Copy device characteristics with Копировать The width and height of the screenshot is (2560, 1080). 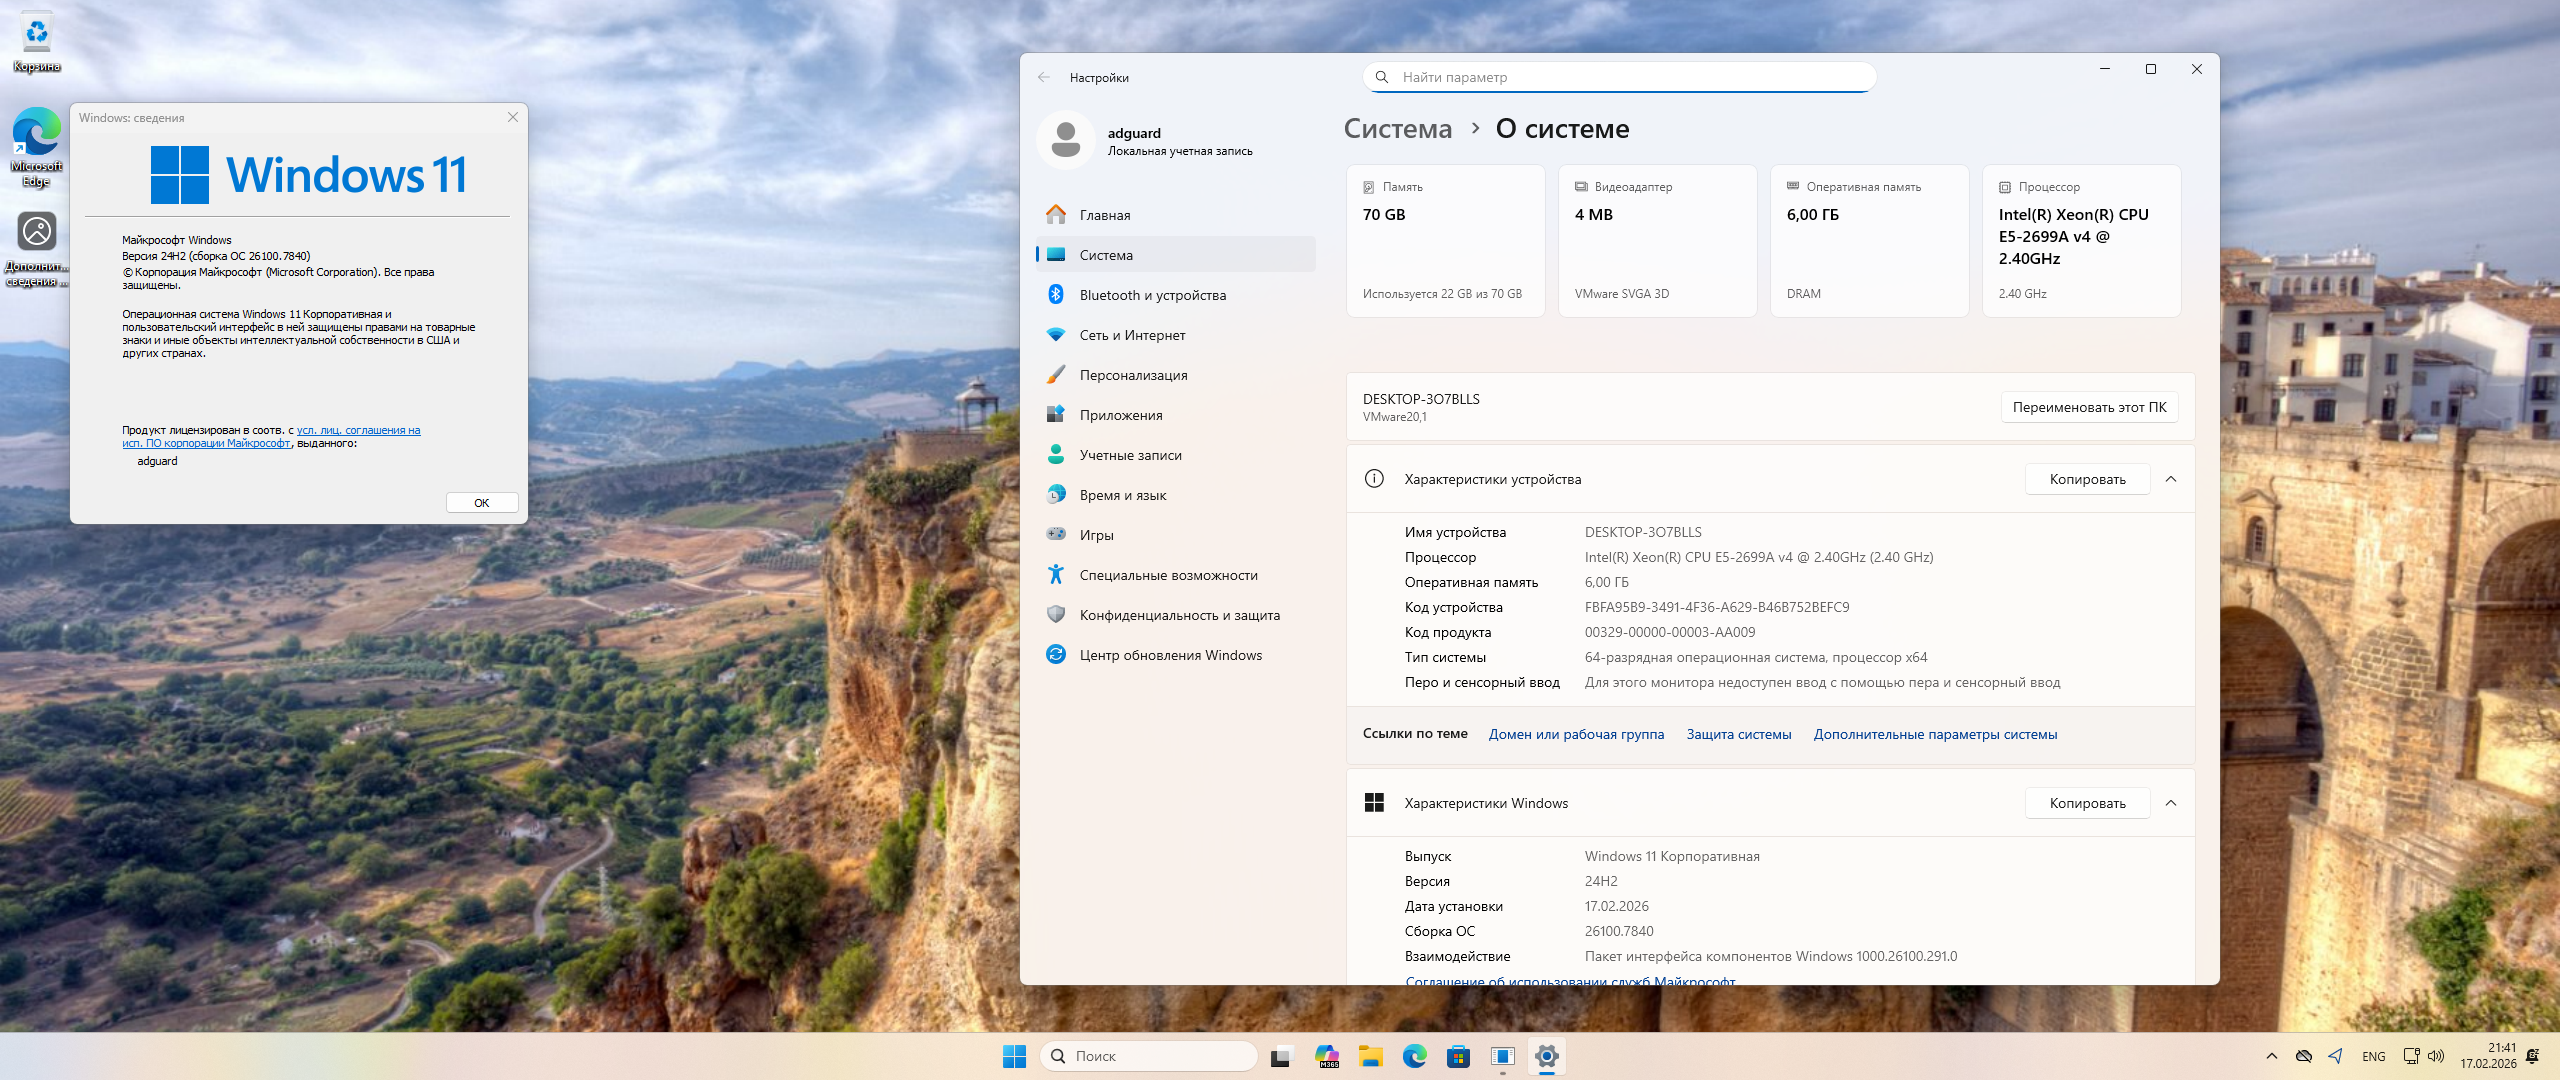[x=2087, y=479]
